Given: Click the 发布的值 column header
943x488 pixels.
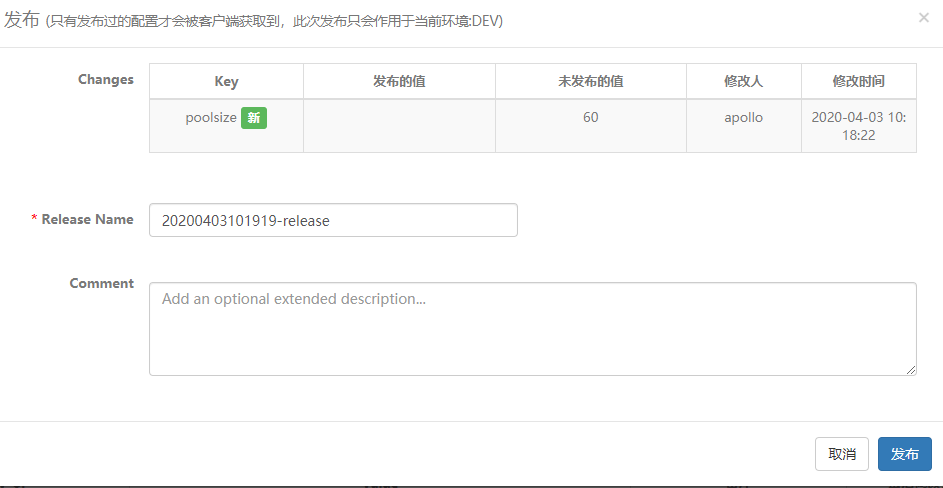Looking at the screenshot, I should tap(399, 82).
